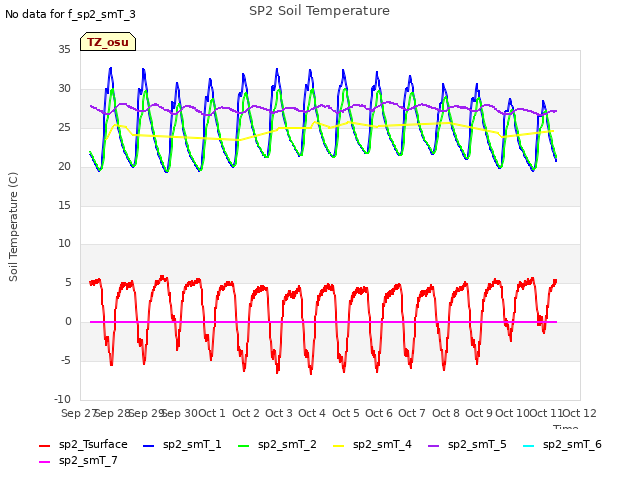This screenshot has width=640, height=480.
Task: Click the Oct 1 x-axis tick label
Action: pos(212,413)
